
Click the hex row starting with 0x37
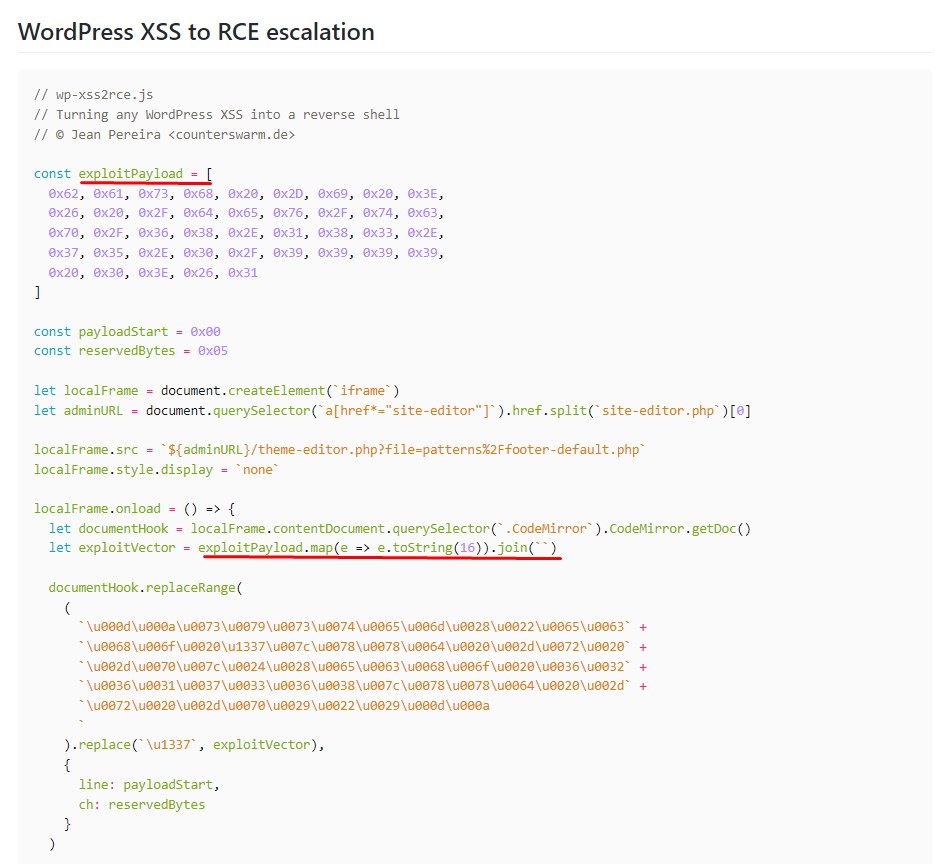pyautogui.click(x=246, y=252)
